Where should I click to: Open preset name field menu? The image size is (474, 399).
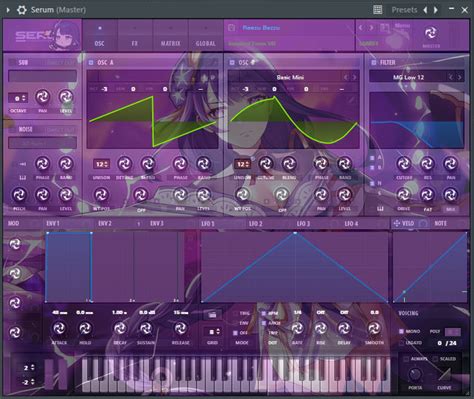[261, 28]
